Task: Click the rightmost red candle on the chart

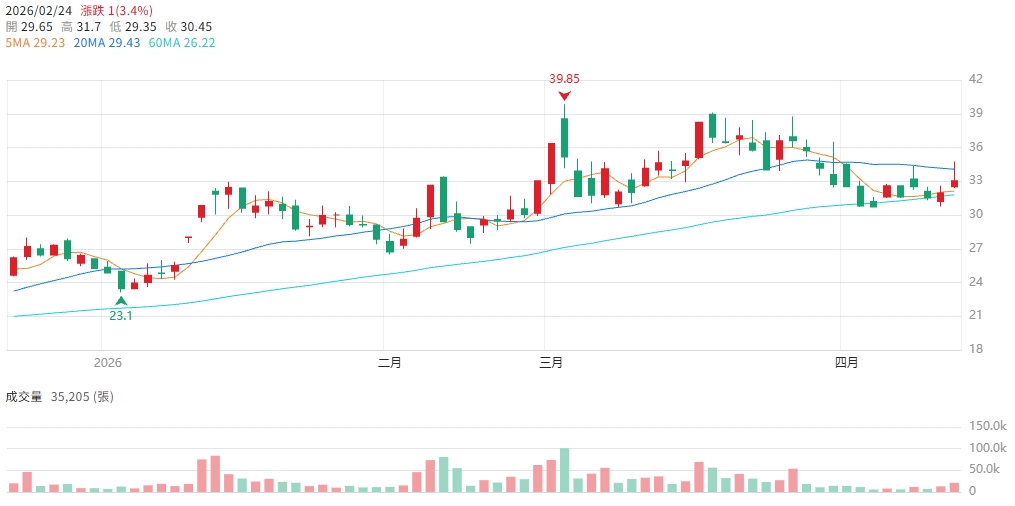Action: pos(955,181)
